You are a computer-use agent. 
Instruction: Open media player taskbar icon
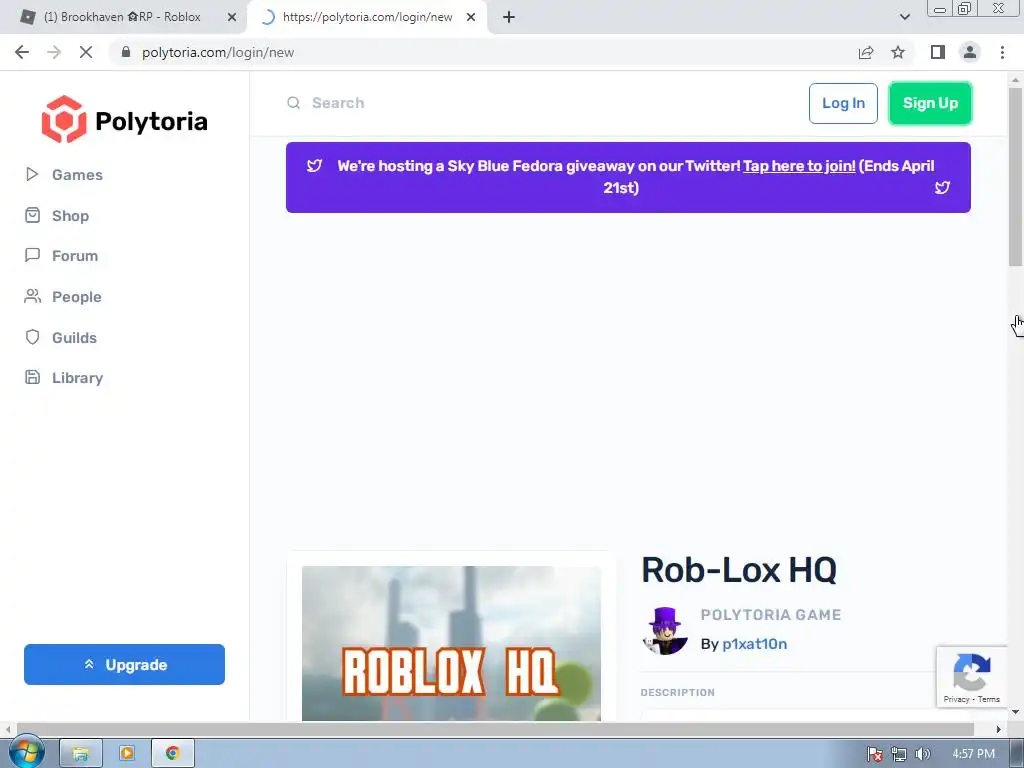pyautogui.click(x=127, y=754)
